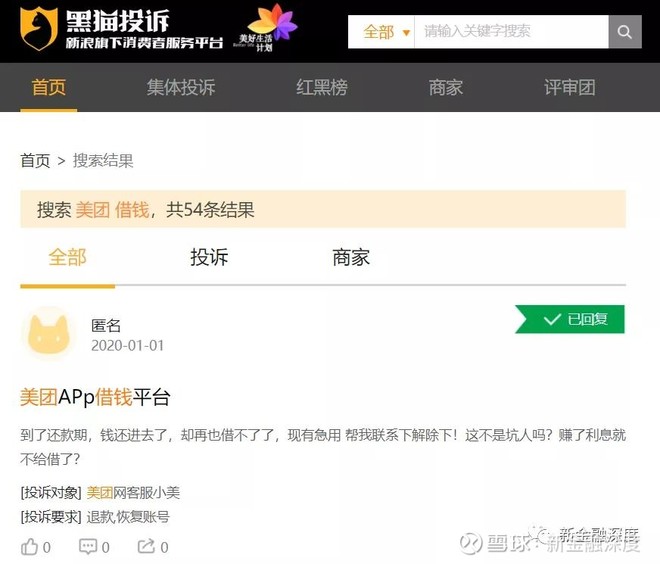Switch to the 投诉 results tab
Image resolution: width=660 pixels, height=564 pixels.
[209, 257]
